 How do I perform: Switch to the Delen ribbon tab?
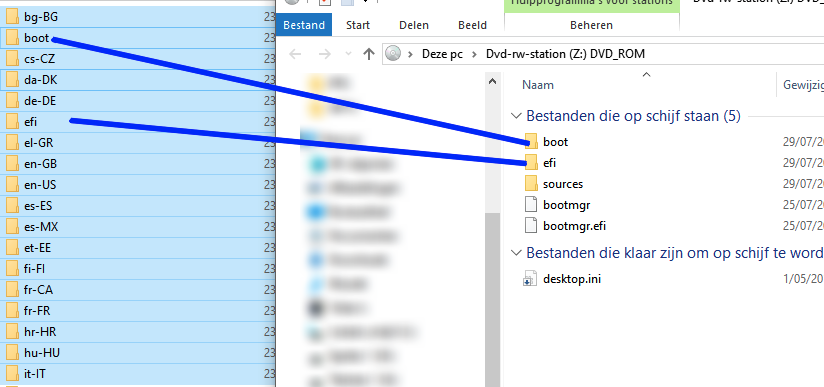tap(414, 25)
